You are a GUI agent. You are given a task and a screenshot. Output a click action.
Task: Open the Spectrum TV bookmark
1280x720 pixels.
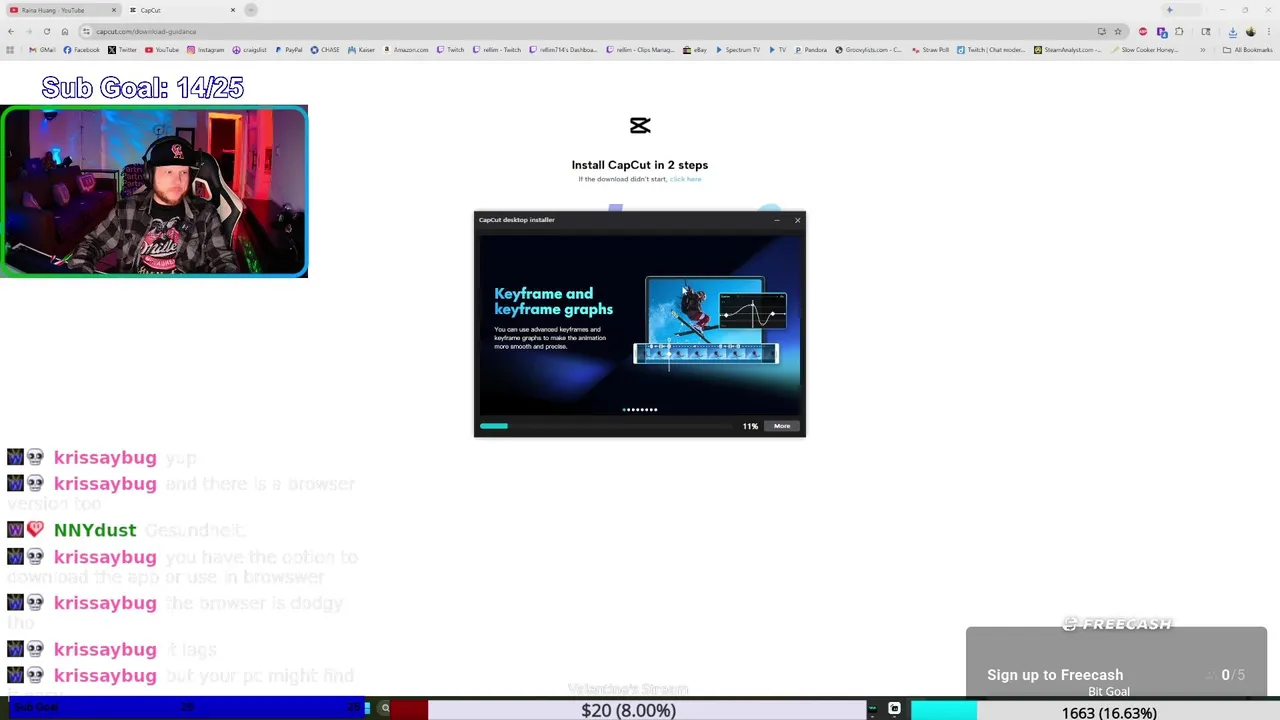(x=738, y=49)
